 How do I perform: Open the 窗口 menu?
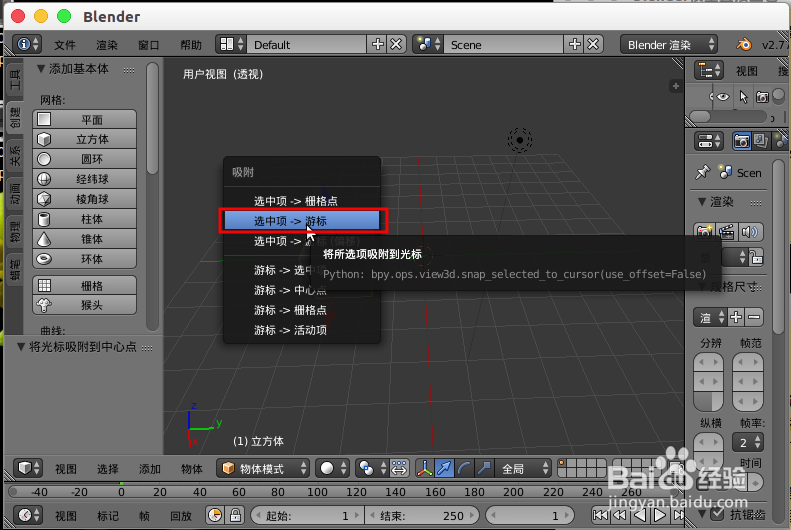[x=148, y=45]
